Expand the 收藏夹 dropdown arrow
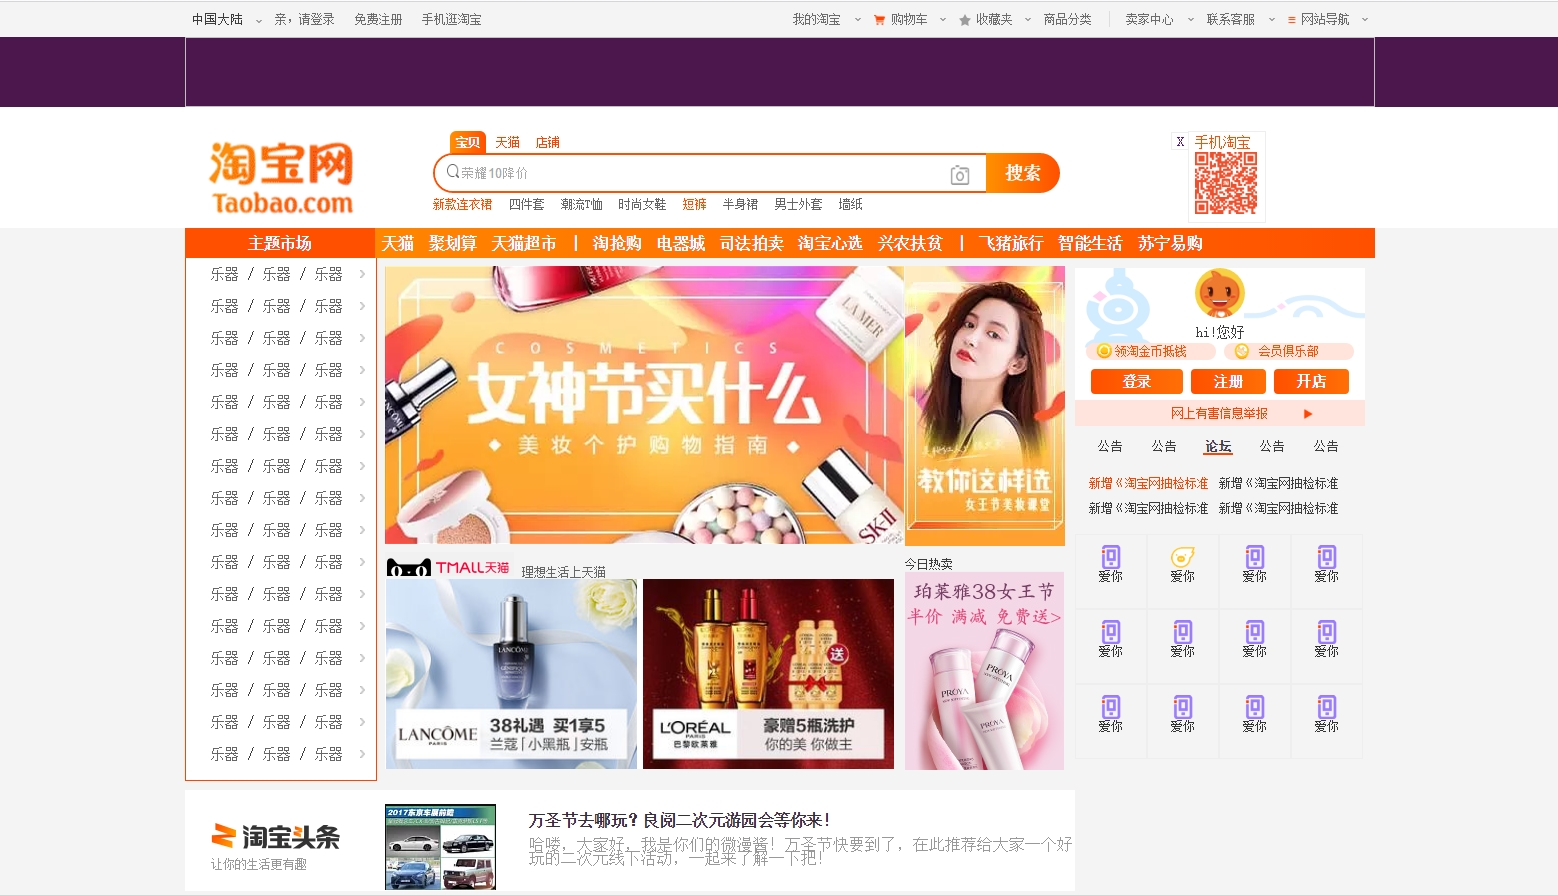 (x=1028, y=20)
